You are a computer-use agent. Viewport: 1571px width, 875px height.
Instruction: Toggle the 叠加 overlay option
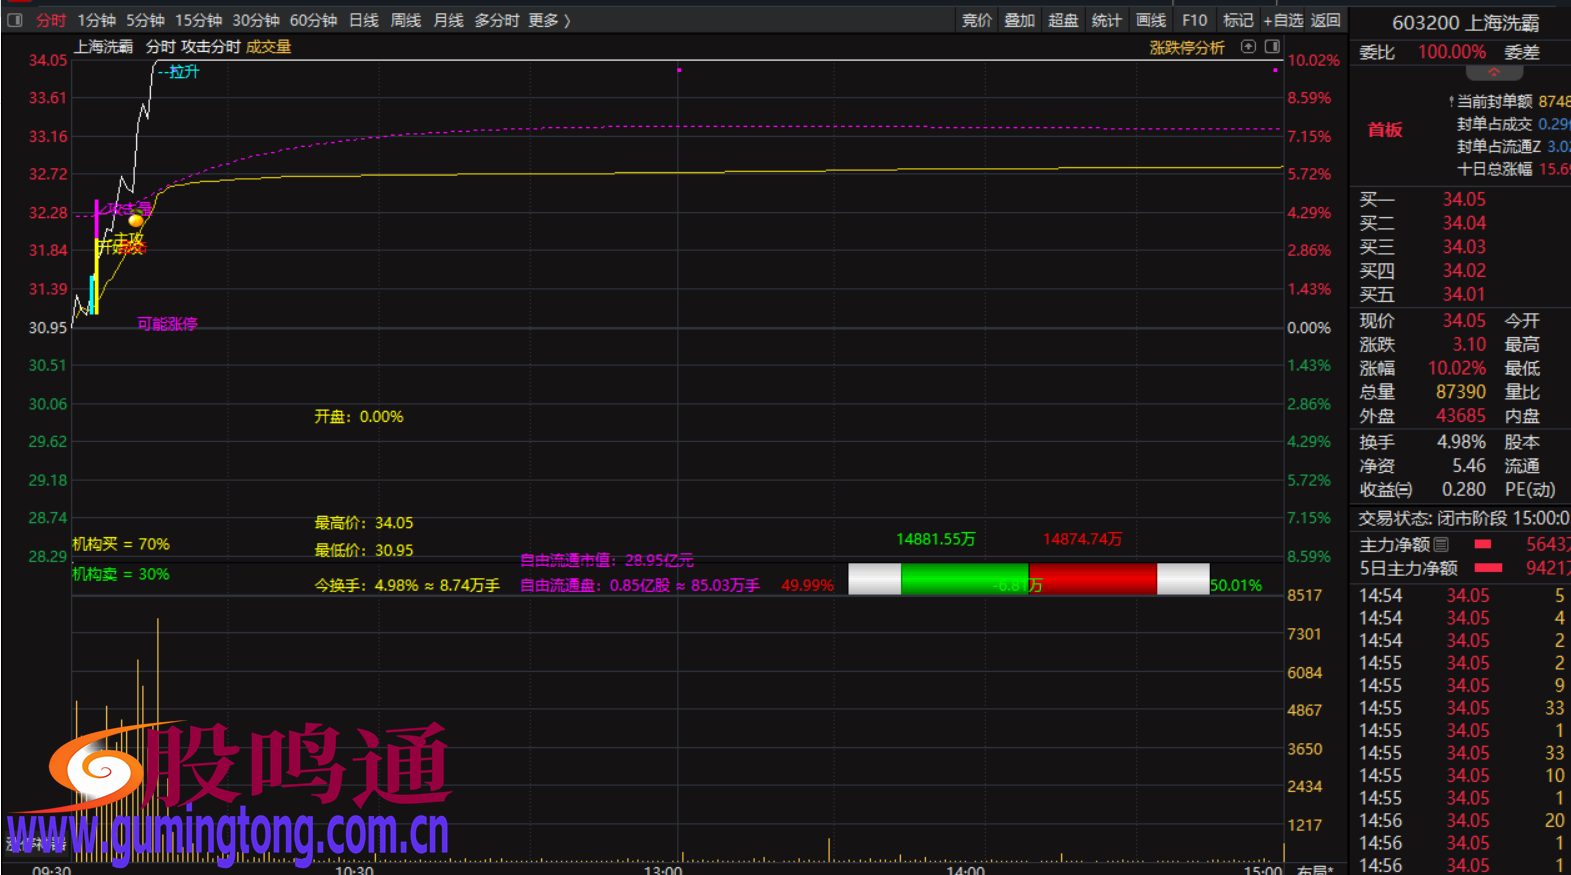click(x=1019, y=20)
